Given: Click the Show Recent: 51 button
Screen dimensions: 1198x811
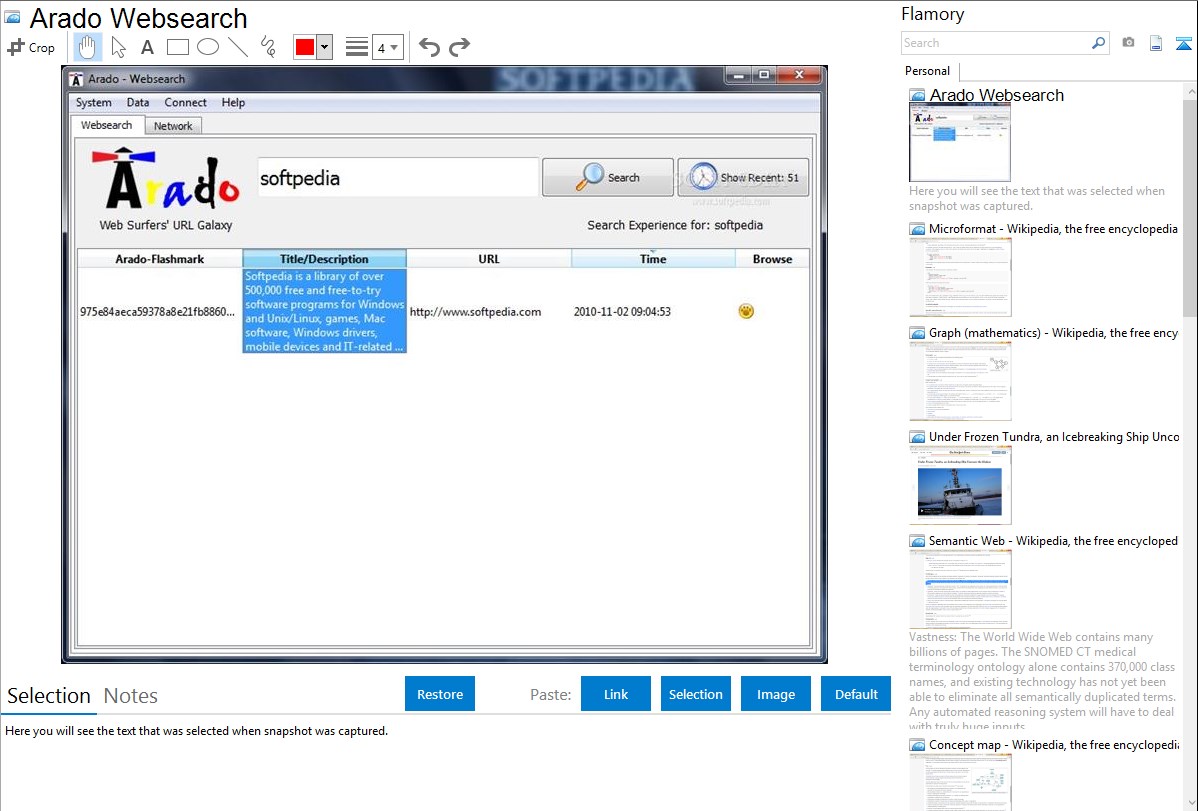Looking at the screenshot, I should click(x=743, y=177).
